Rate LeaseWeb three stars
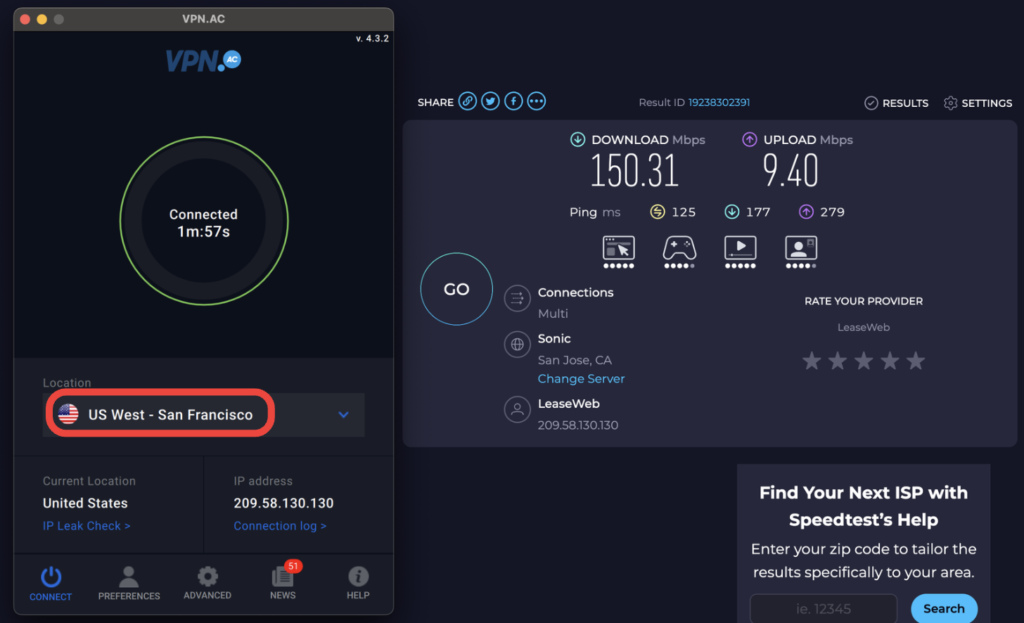The image size is (1024, 623). 863,360
